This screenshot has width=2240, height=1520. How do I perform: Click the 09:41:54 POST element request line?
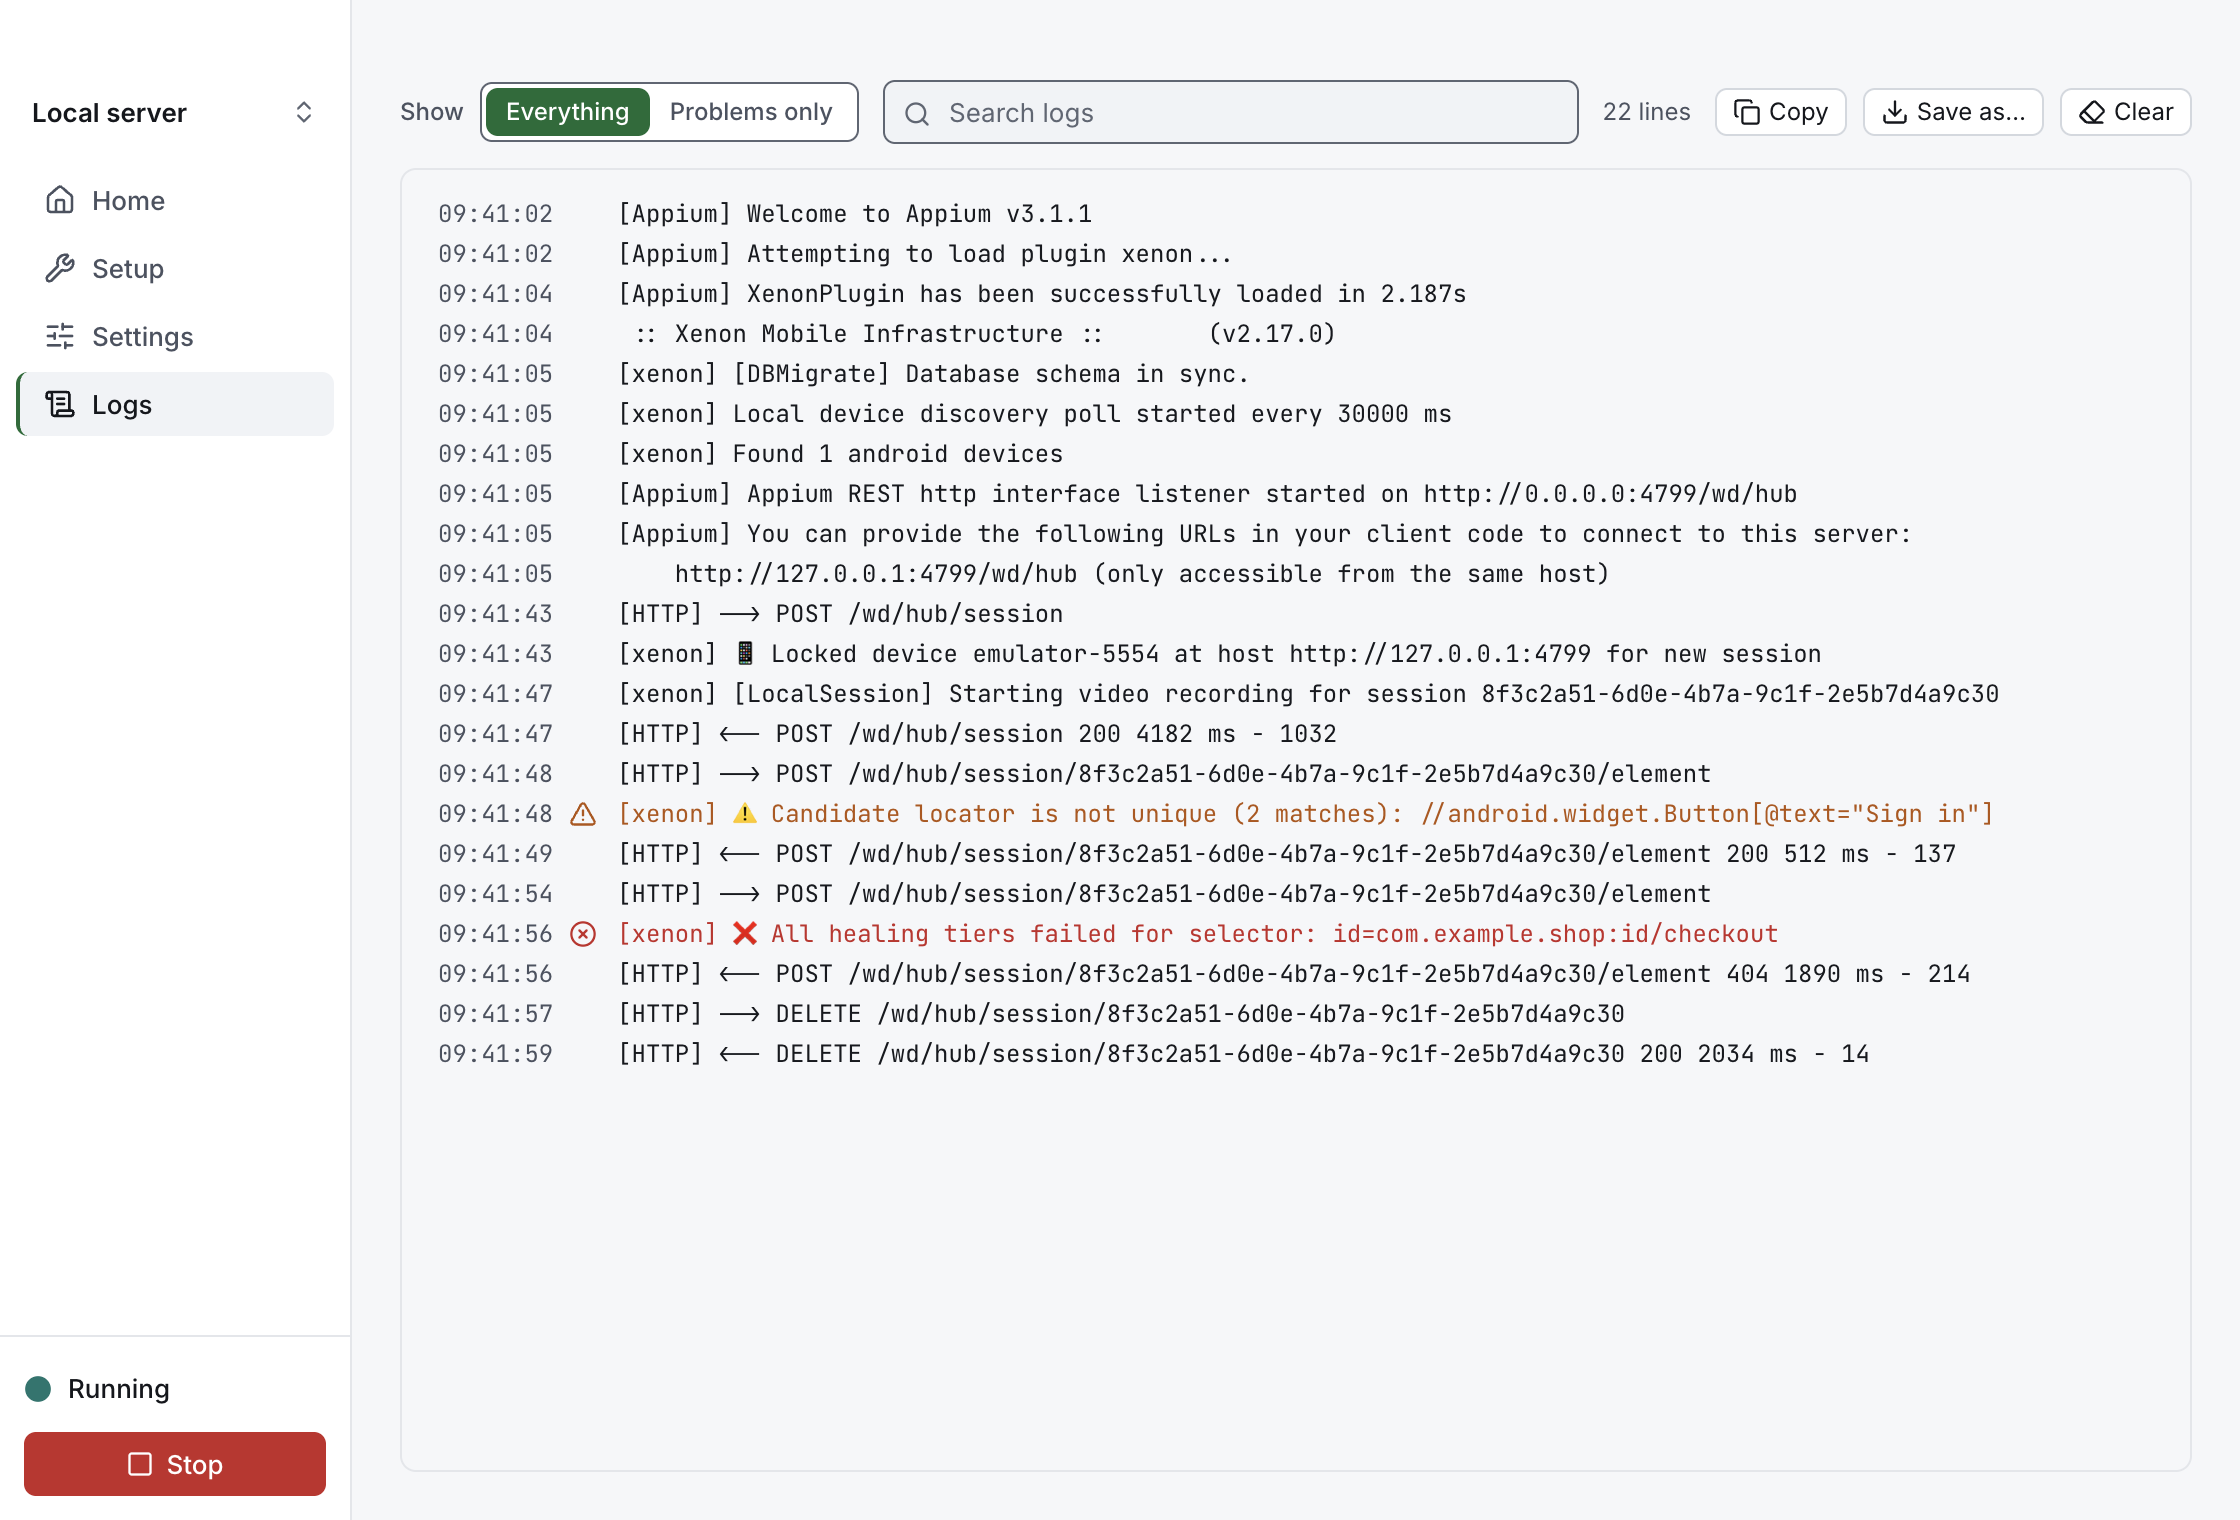click(1295, 894)
